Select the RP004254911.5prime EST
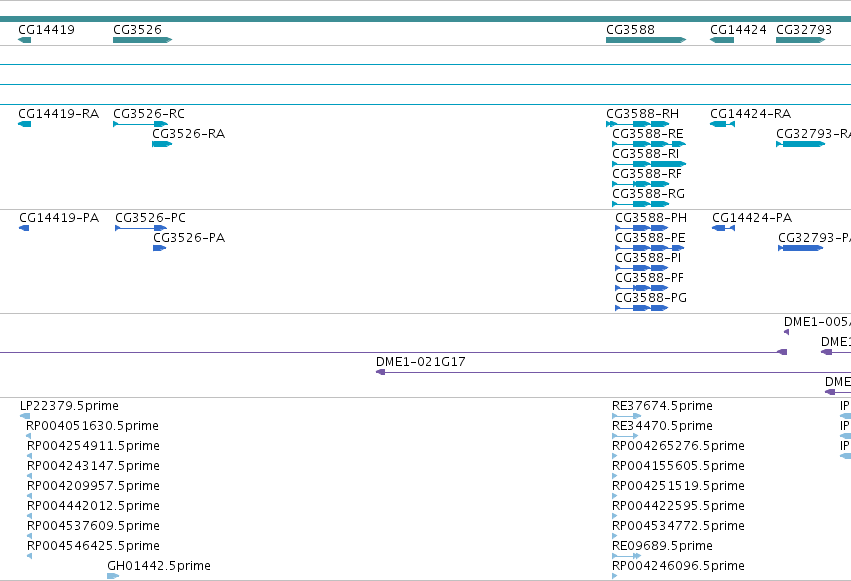 [93, 446]
